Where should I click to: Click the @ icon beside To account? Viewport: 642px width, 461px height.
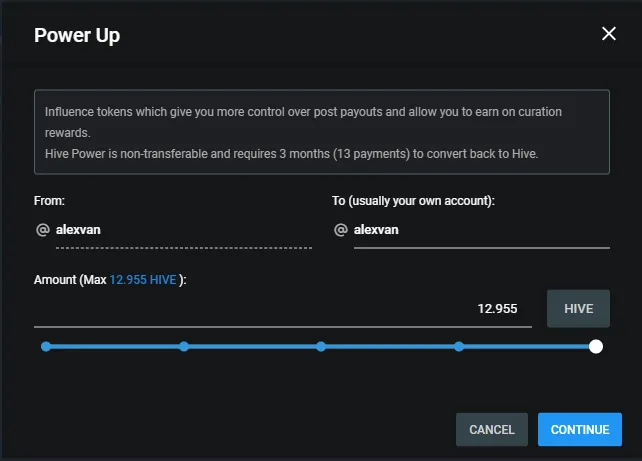point(341,230)
